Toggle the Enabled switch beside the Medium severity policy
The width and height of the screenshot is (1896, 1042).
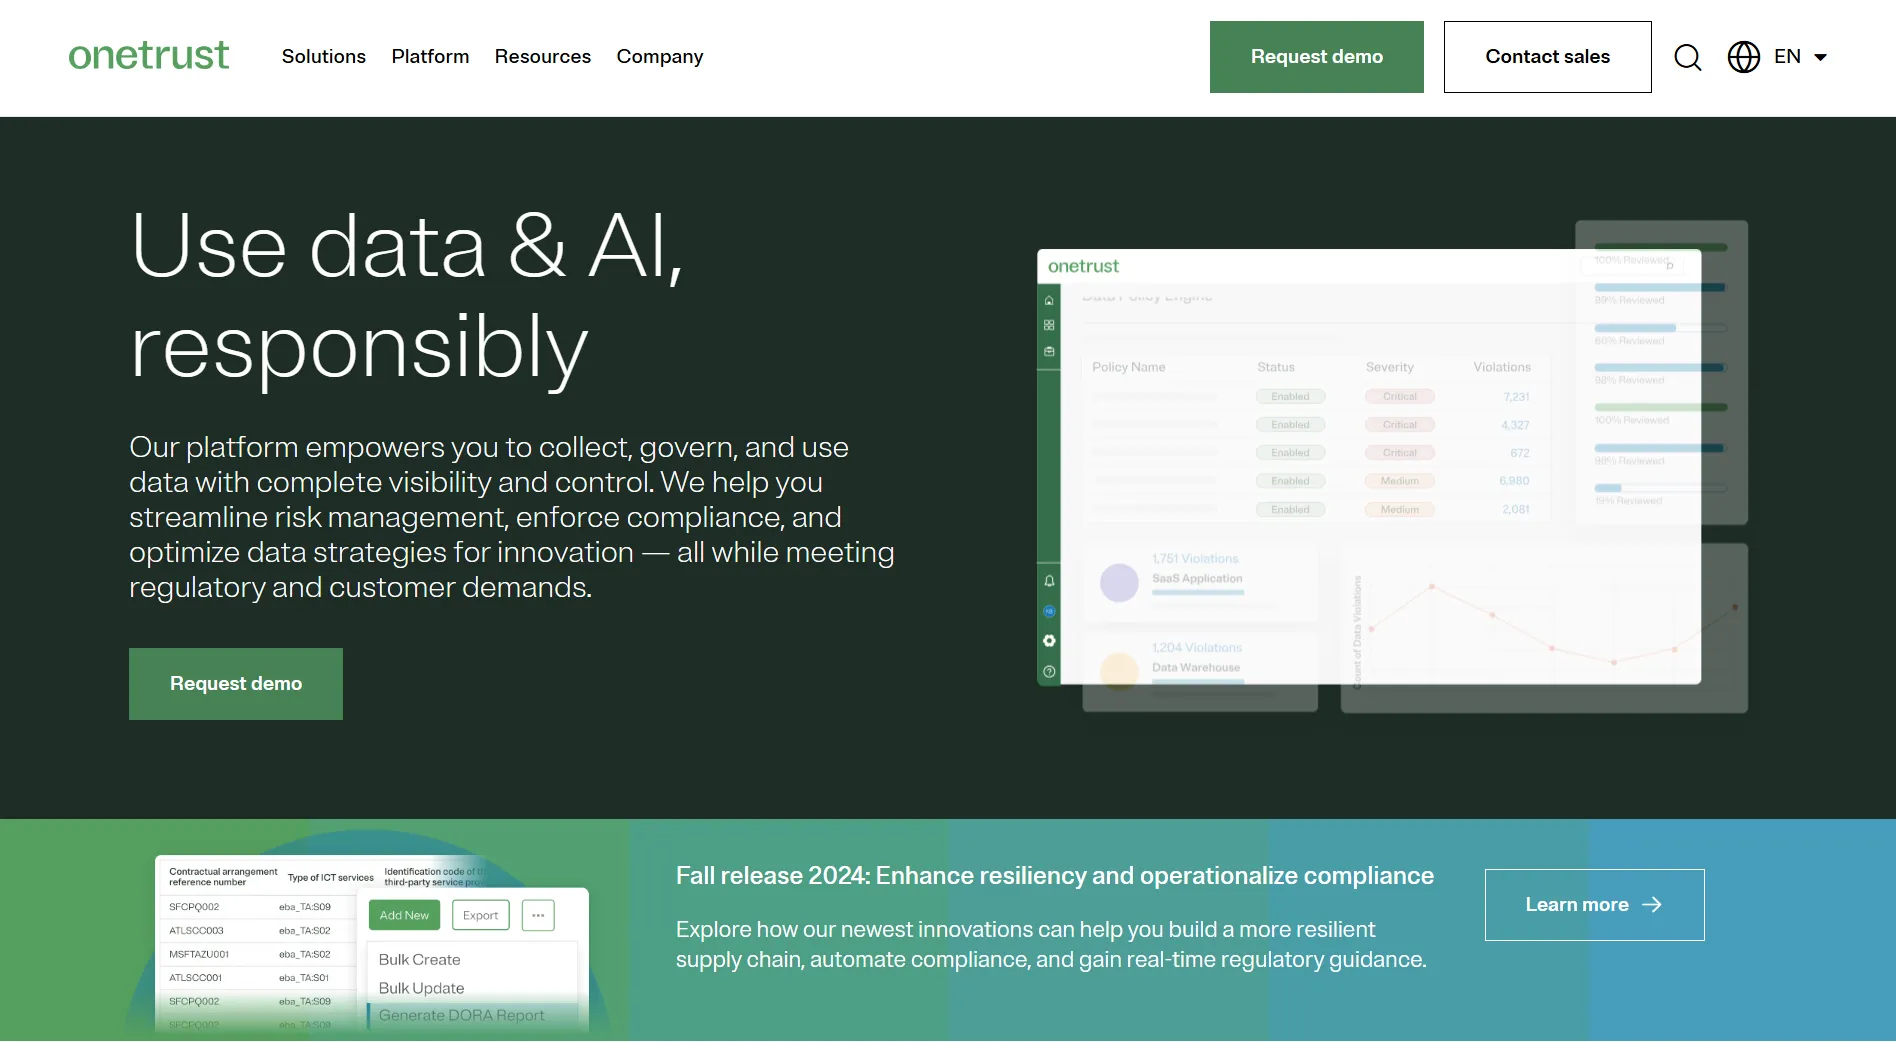pyautogui.click(x=1290, y=480)
